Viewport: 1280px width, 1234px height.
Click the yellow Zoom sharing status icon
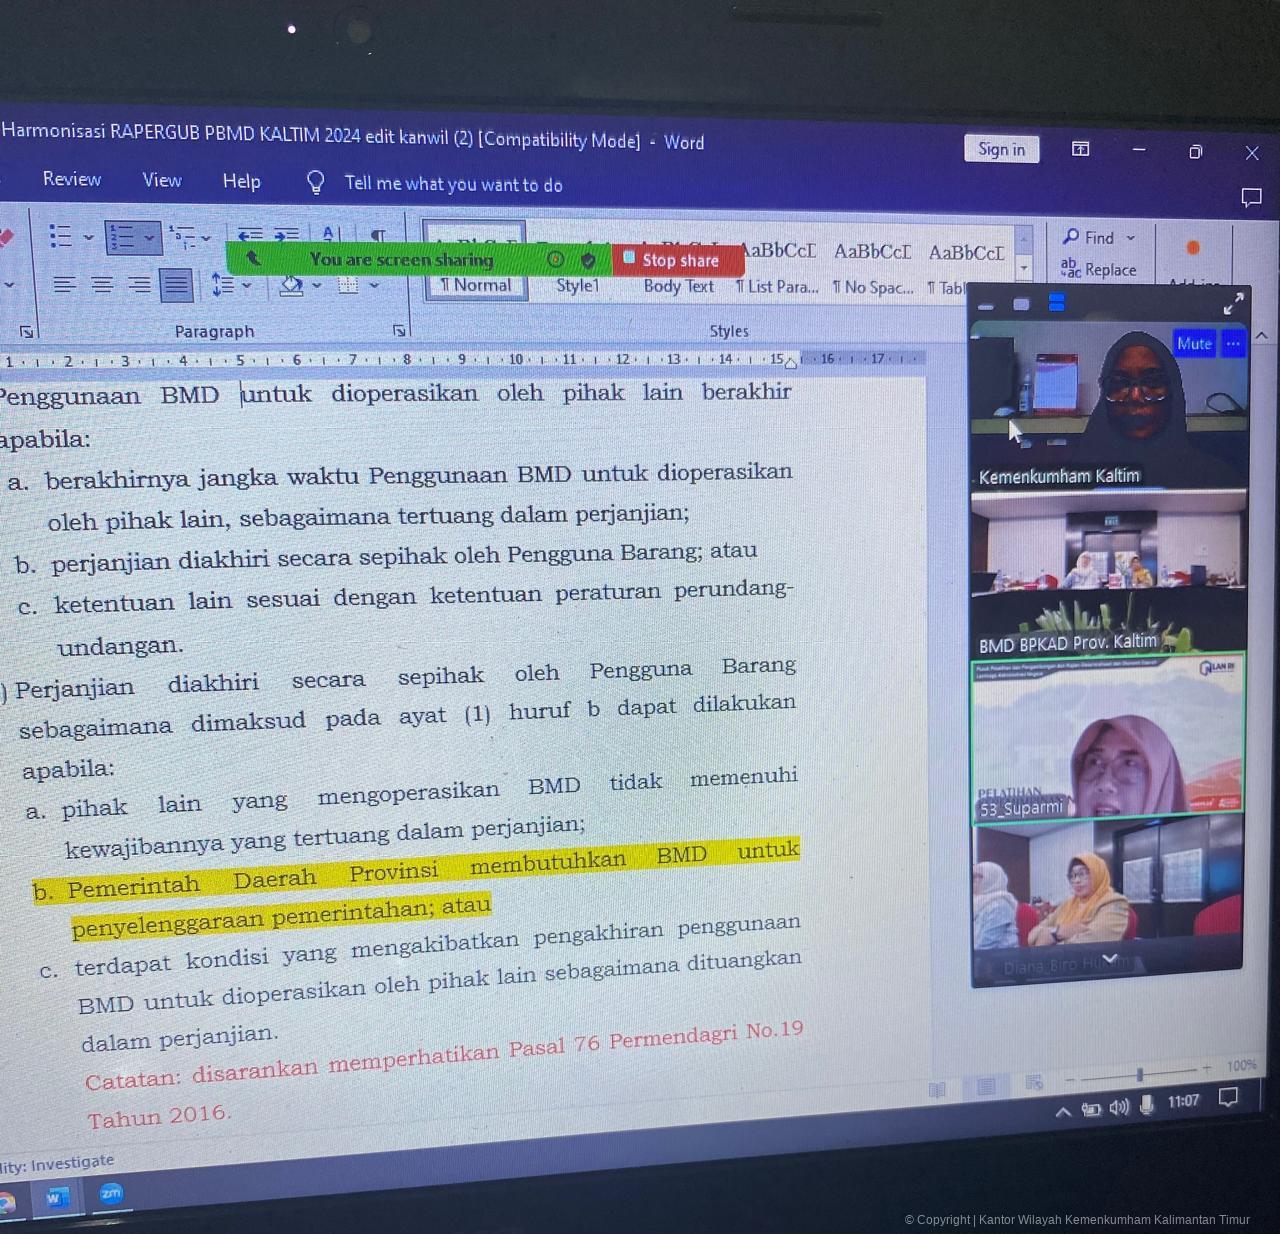coord(556,260)
